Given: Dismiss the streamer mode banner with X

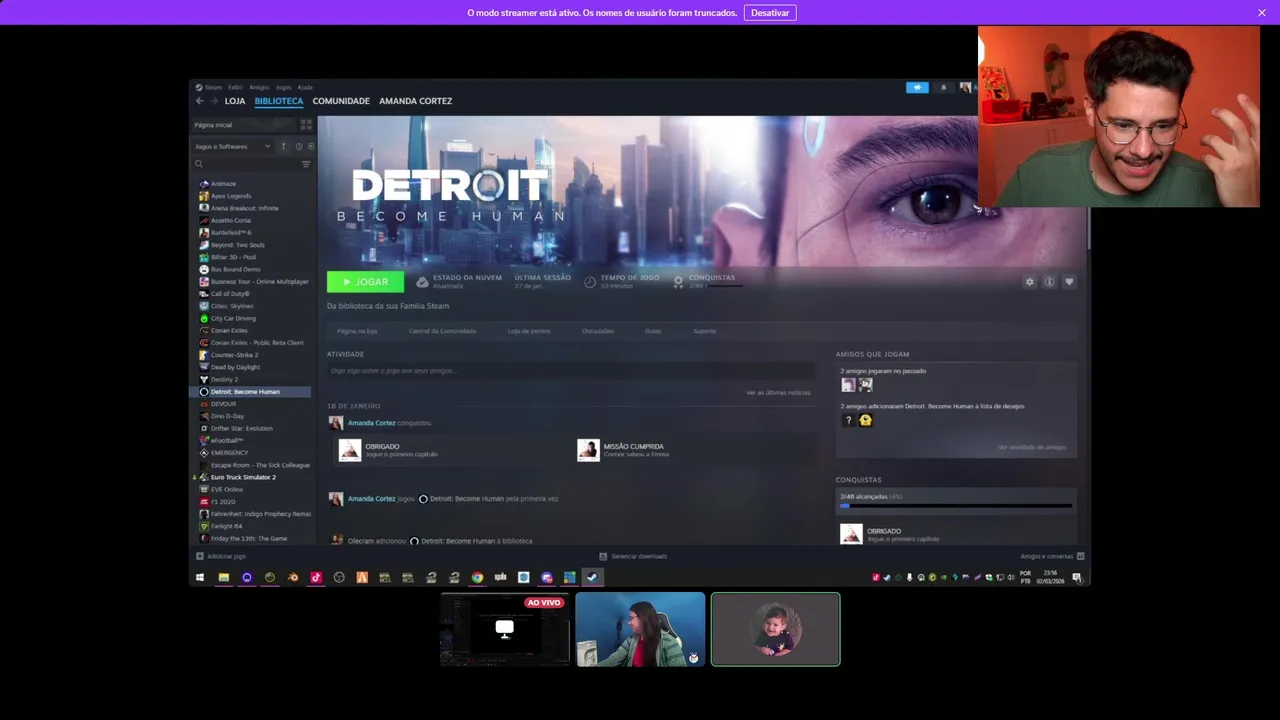Looking at the screenshot, I should click(x=1262, y=13).
